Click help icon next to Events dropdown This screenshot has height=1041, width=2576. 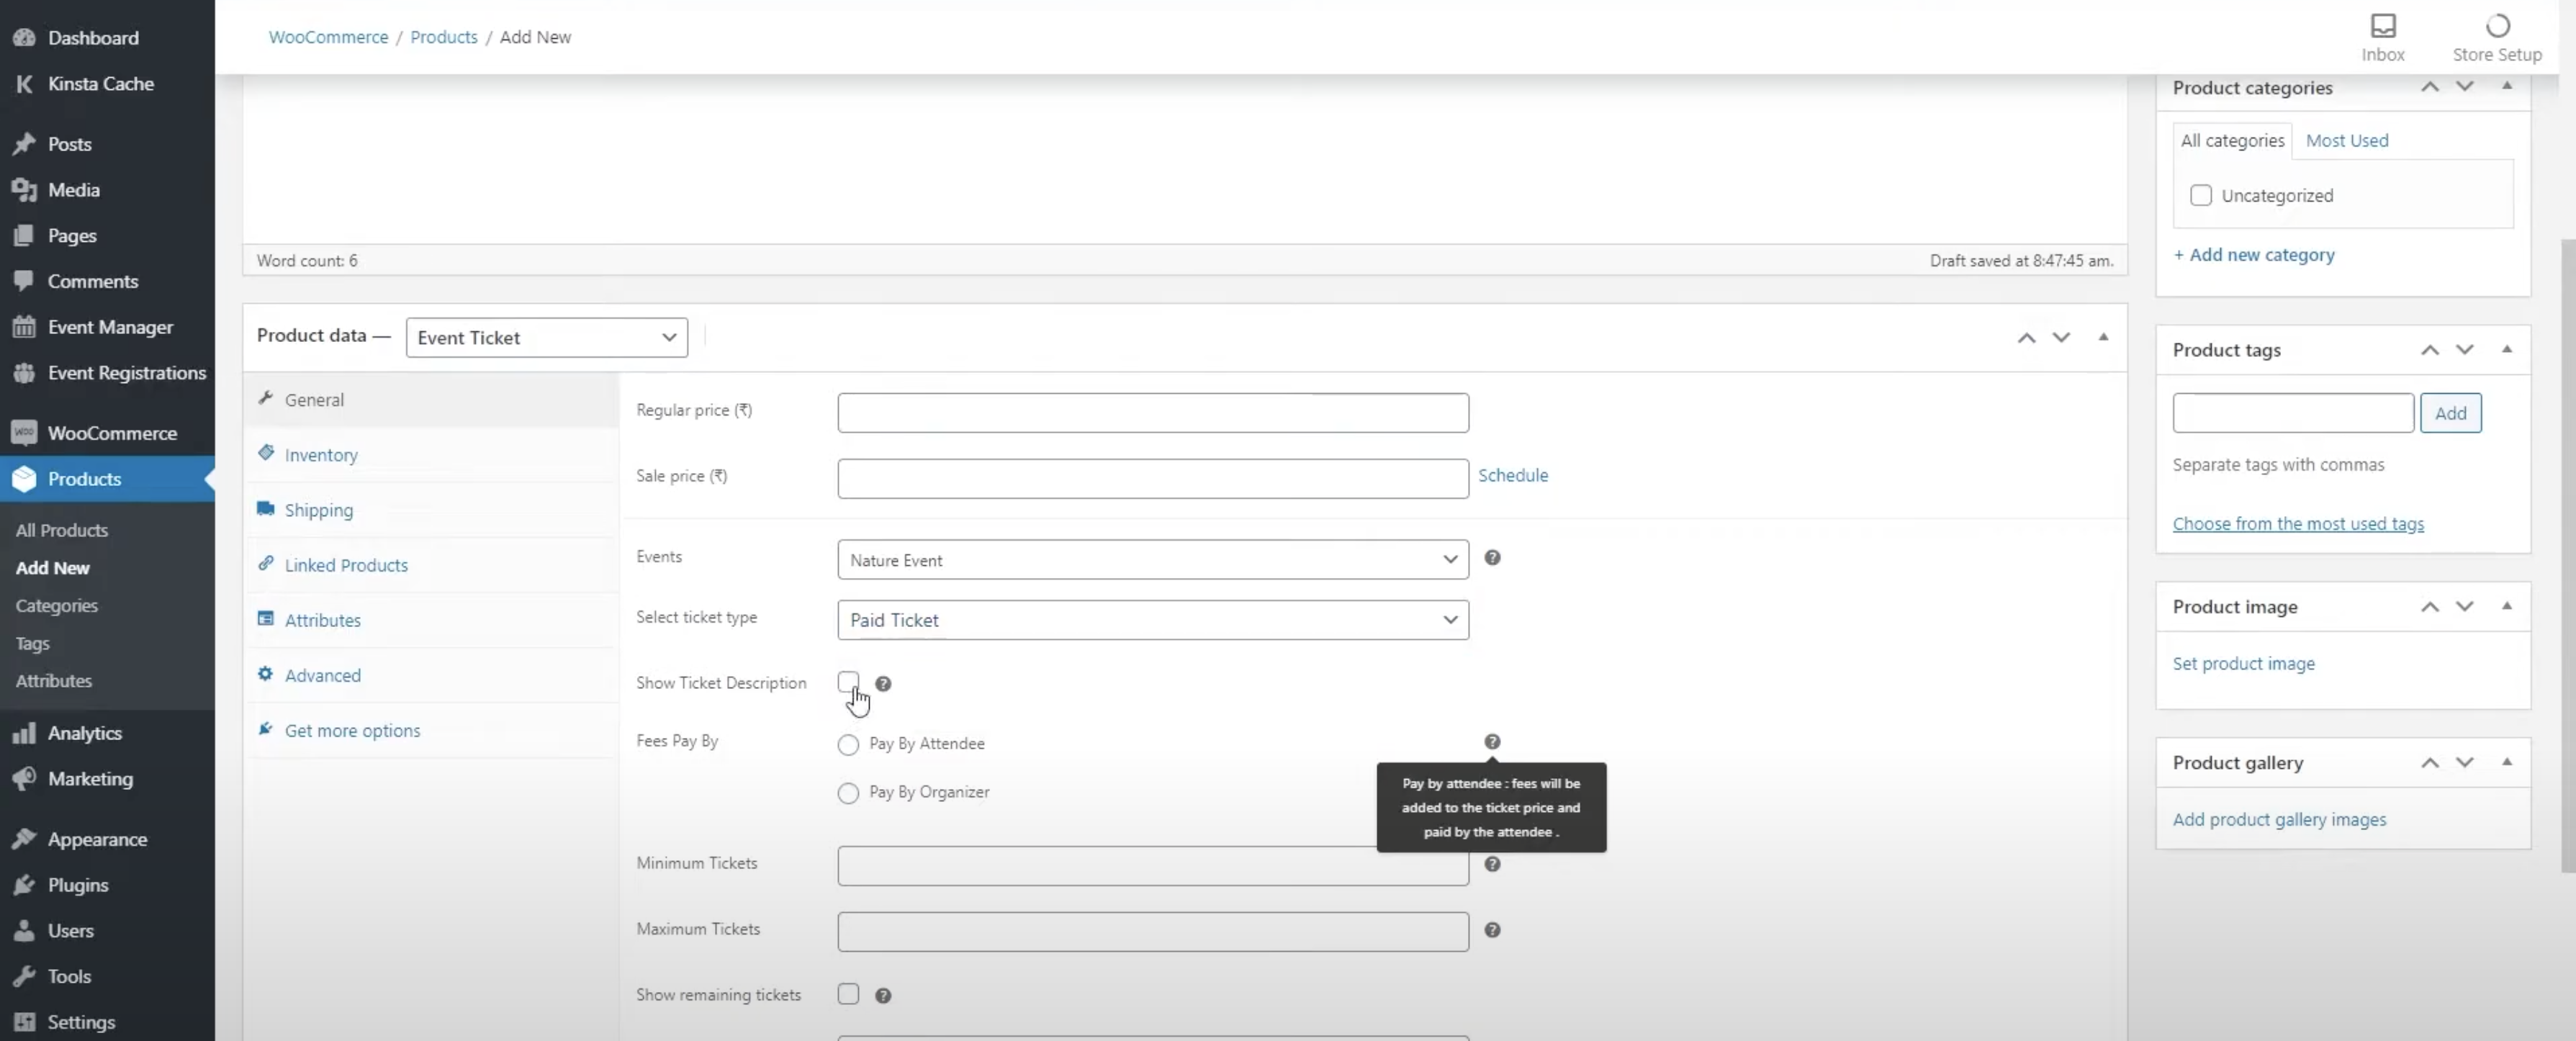pyautogui.click(x=1492, y=558)
